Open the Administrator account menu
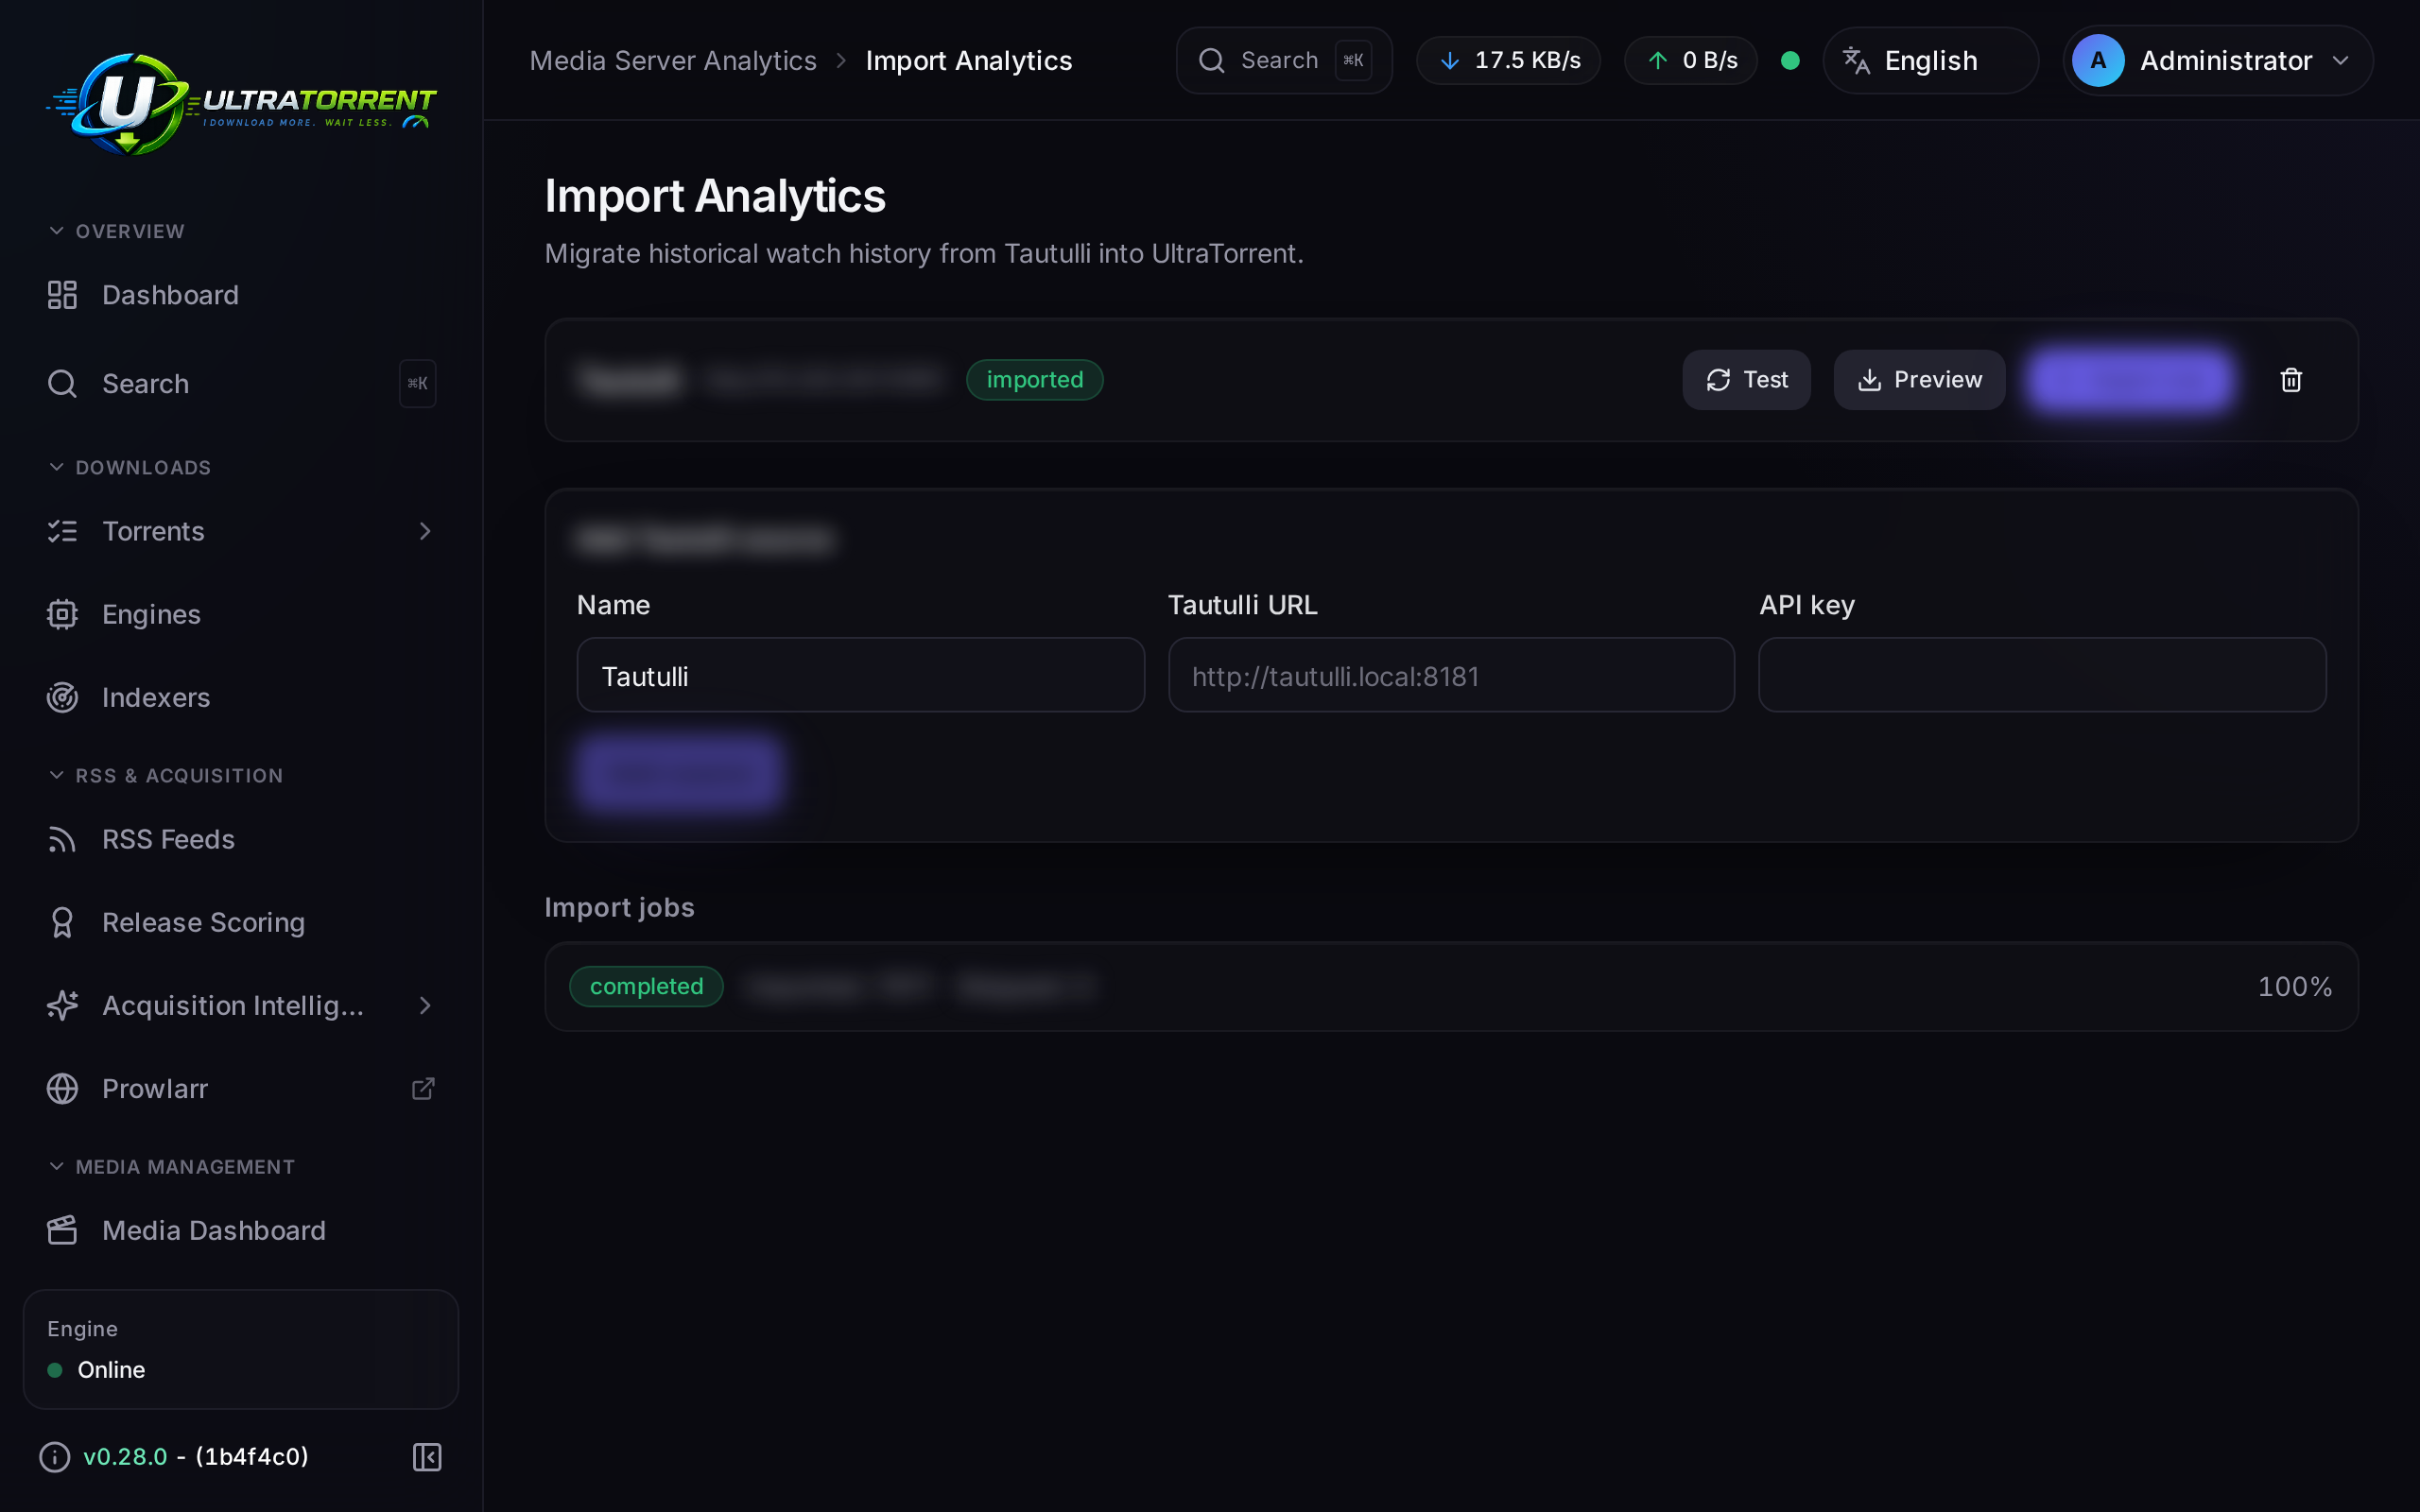Screen dimensions: 2420x1512 click(2217, 61)
